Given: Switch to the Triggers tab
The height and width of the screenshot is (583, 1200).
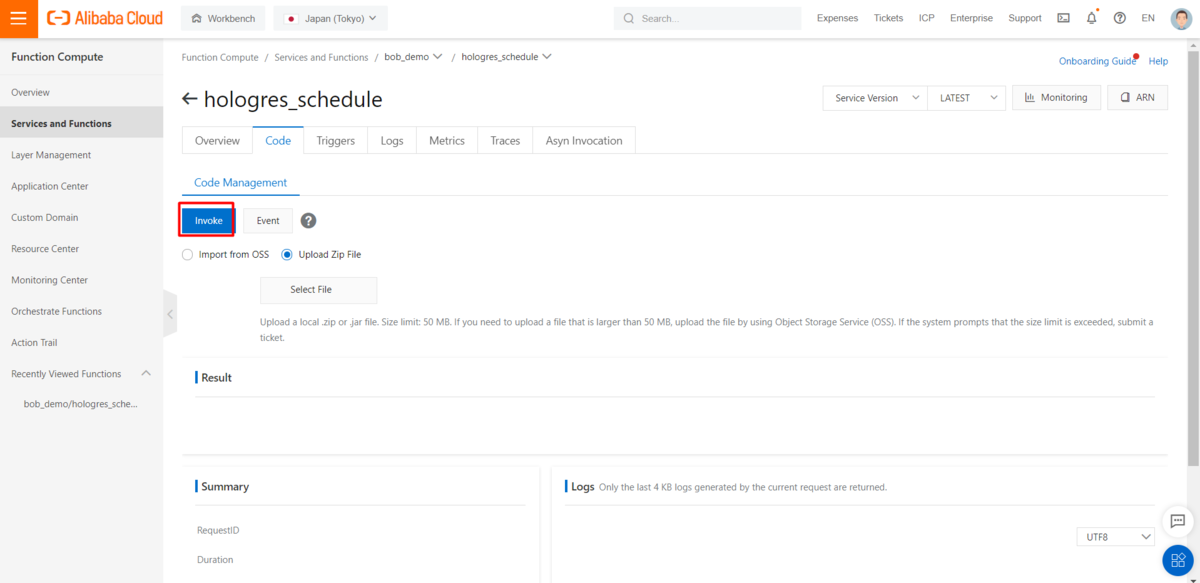Looking at the screenshot, I should click(336, 141).
